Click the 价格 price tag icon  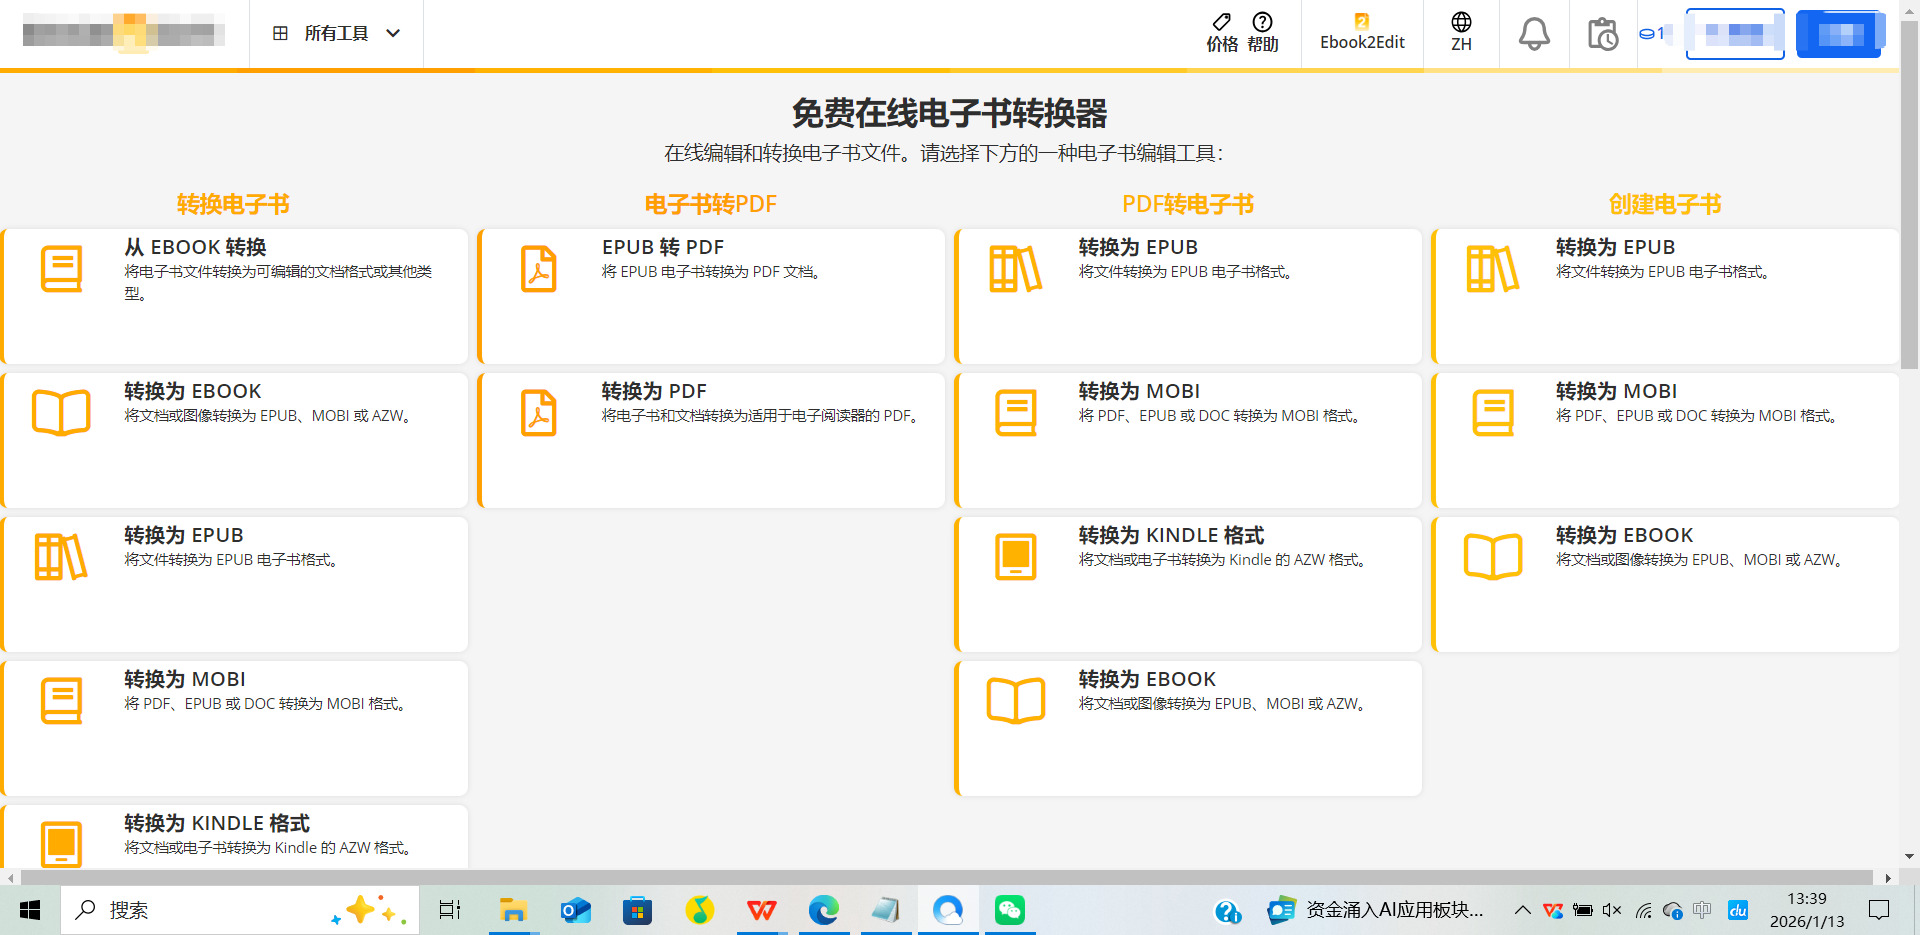pyautogui.click(x=1221, y=22)
